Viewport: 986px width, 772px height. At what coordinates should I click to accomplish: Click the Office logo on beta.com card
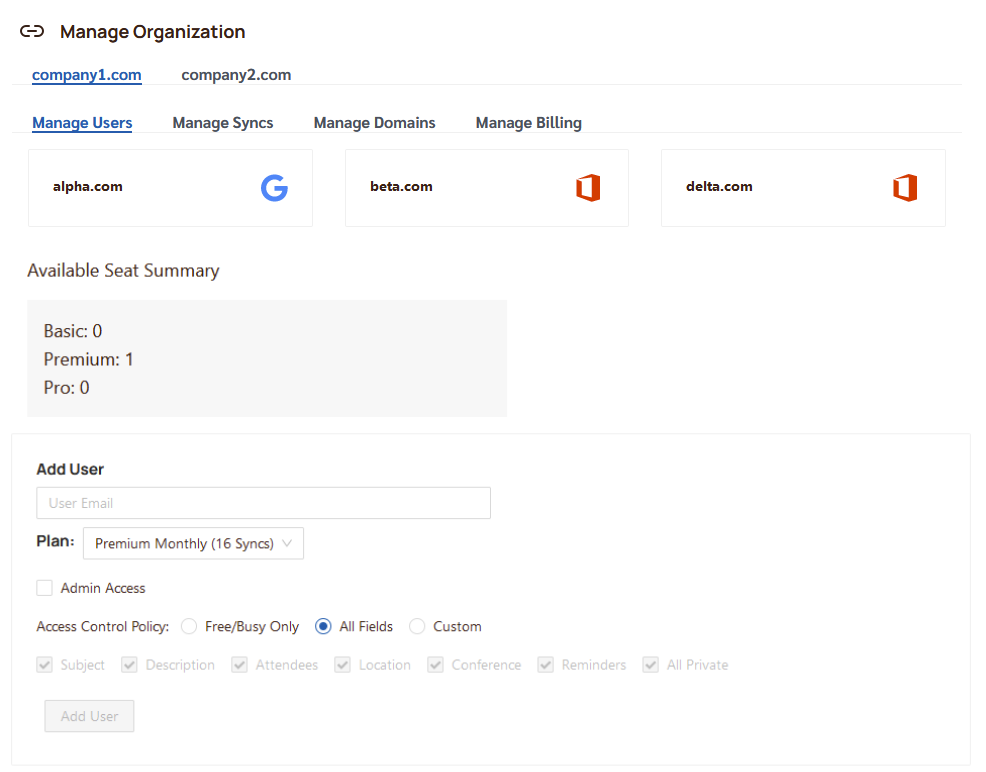pos(588,187)
